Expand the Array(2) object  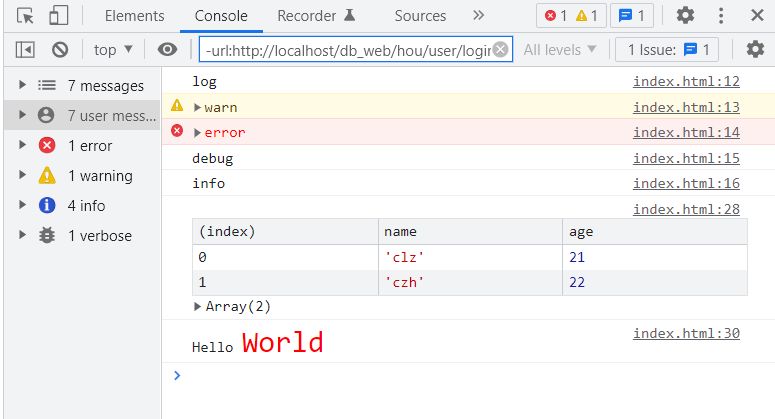pyautogui.click(x=197, y=307)
